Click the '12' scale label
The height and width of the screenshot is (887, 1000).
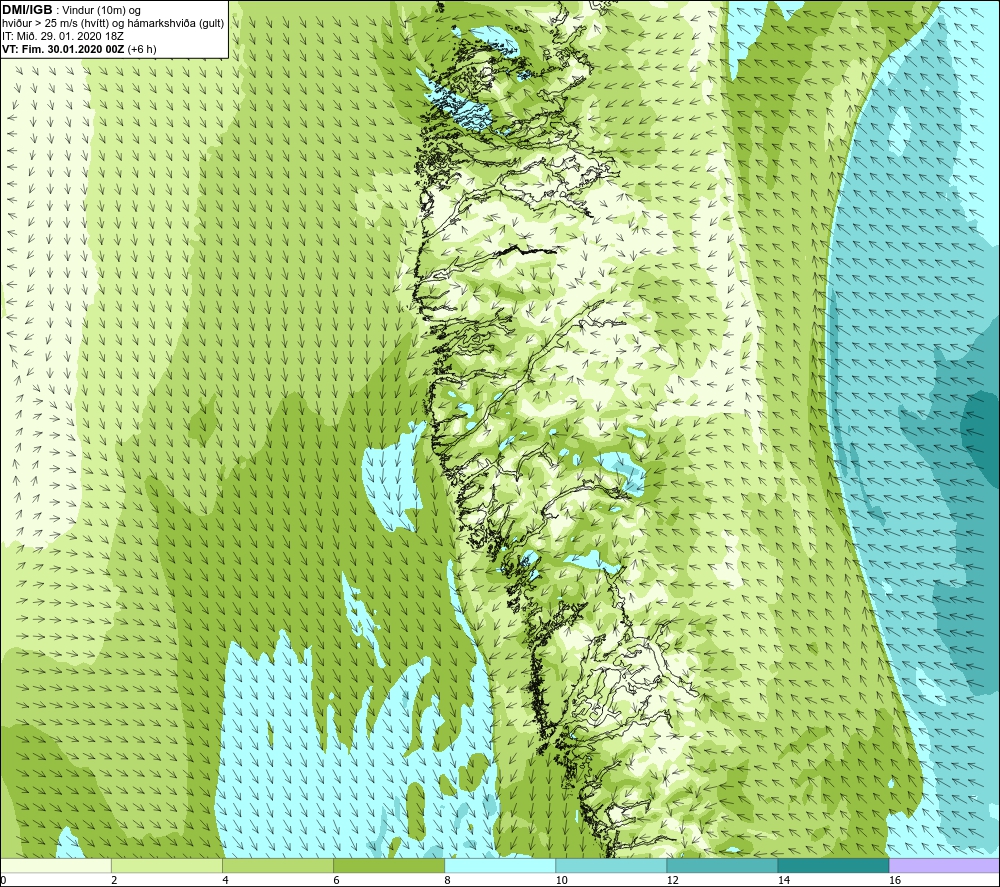tap(672, 880)
